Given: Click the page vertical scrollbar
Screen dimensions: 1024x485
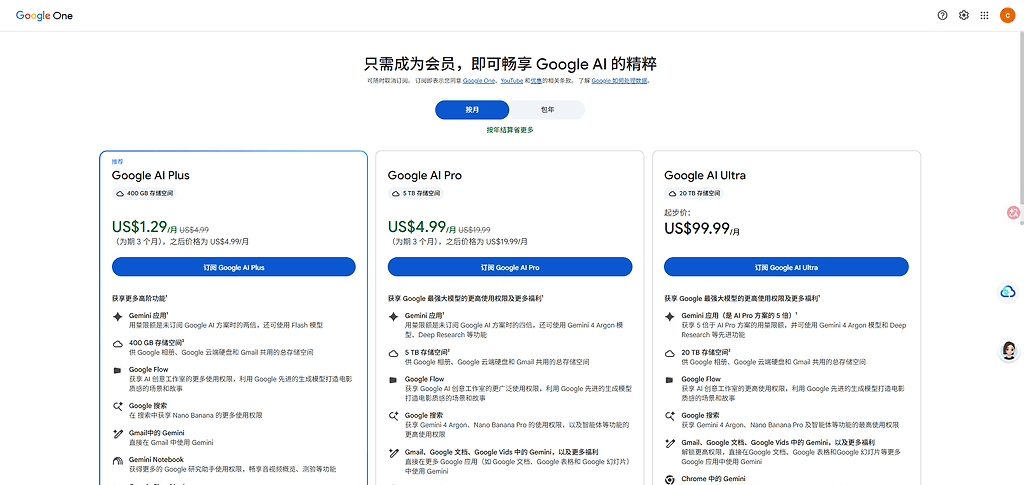Looking at the screenshot, I should (x=1020, y=131).
